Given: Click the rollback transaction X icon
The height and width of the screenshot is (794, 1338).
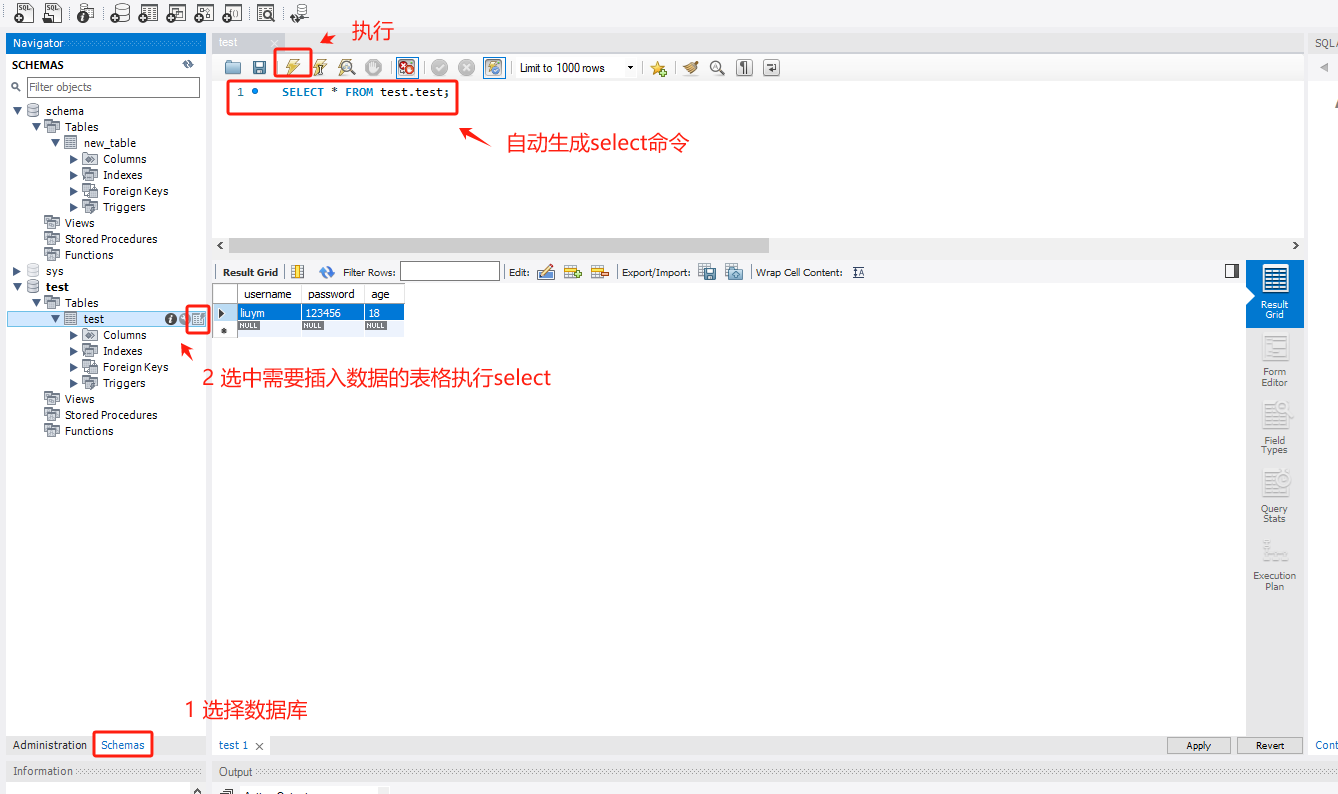Looking at the screenshot, I should [x=466, y=67].
